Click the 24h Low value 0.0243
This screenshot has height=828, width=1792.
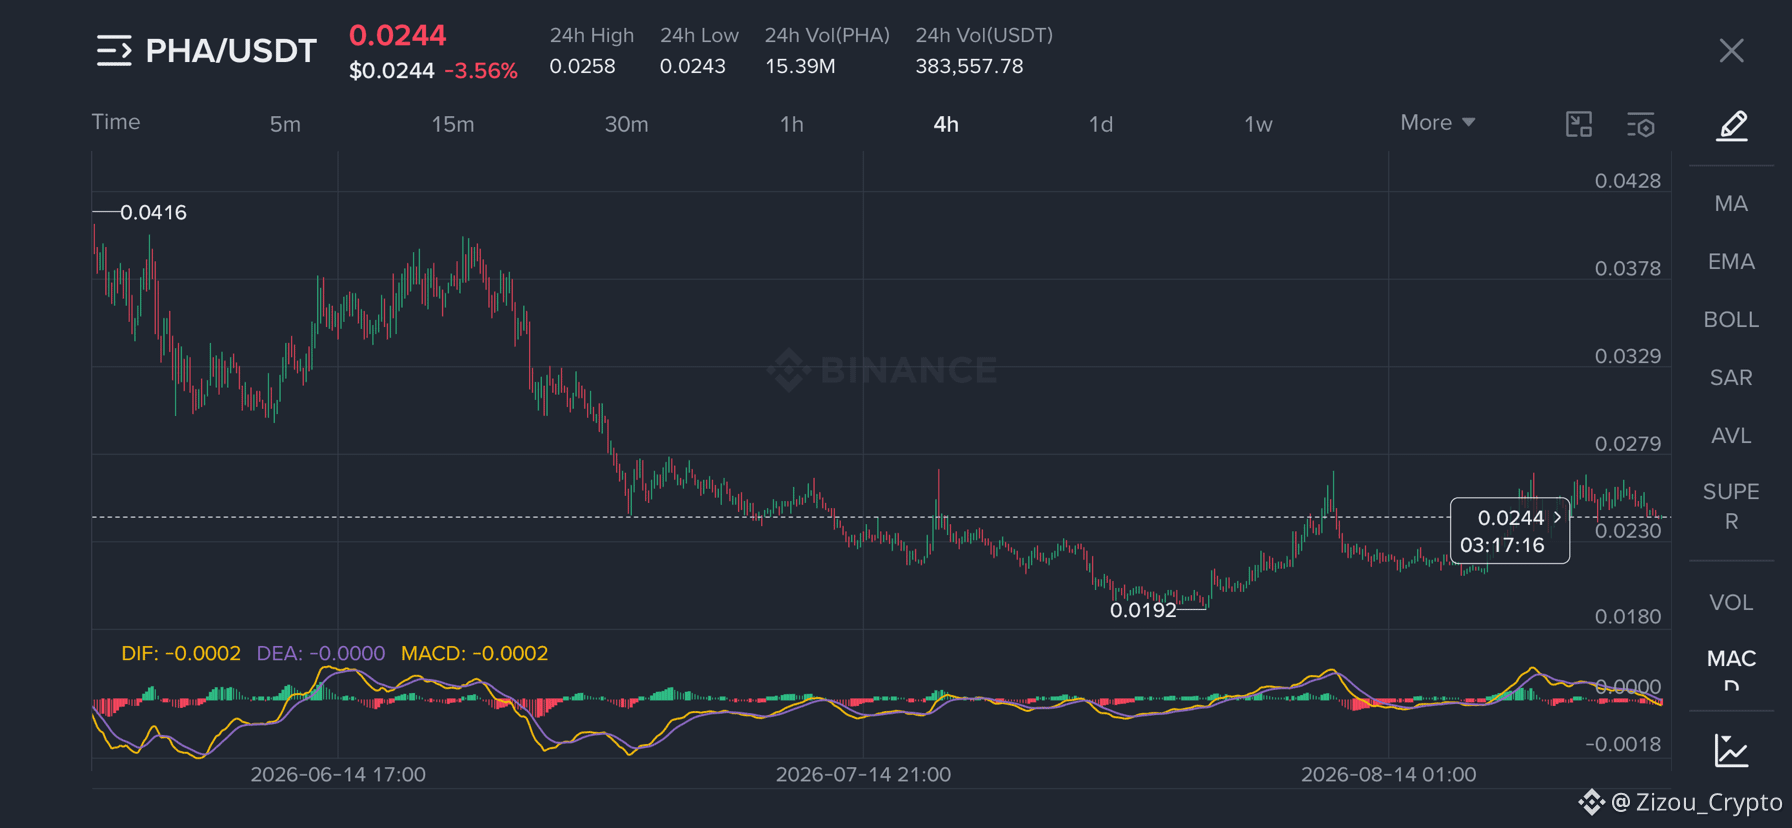point(692,66)
